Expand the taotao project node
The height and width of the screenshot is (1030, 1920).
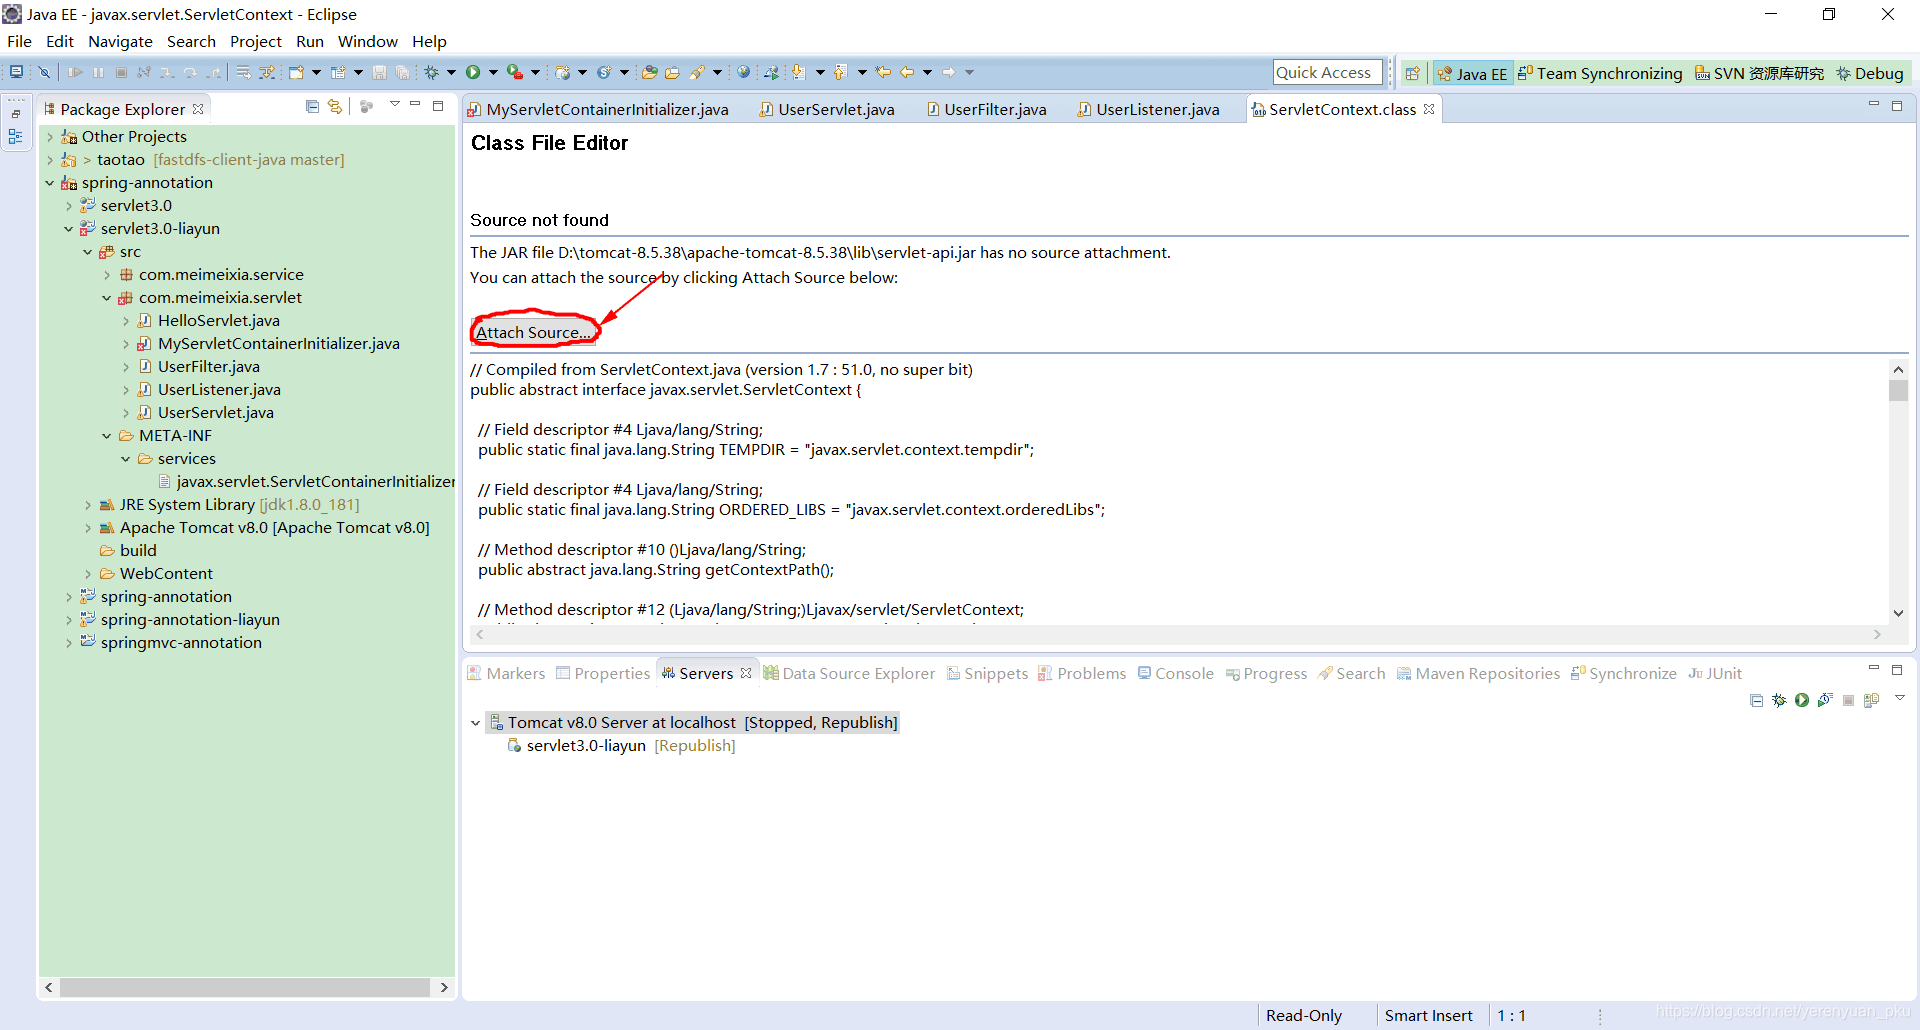click(x=50, y=160)
